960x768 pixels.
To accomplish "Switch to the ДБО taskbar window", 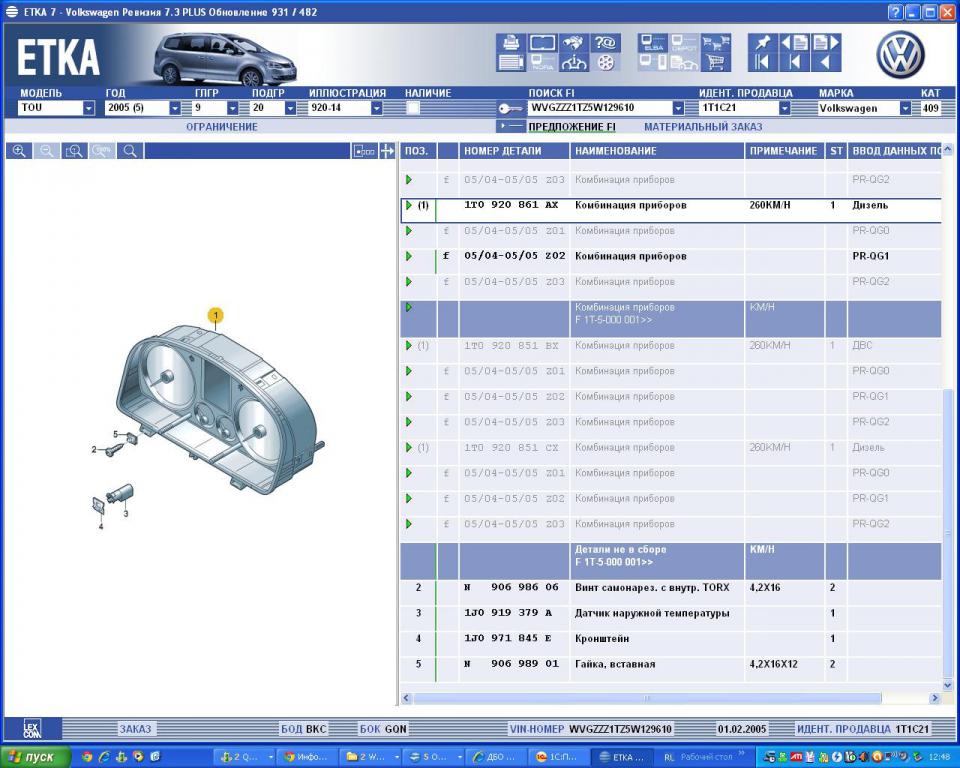I will tap(495, 757).
